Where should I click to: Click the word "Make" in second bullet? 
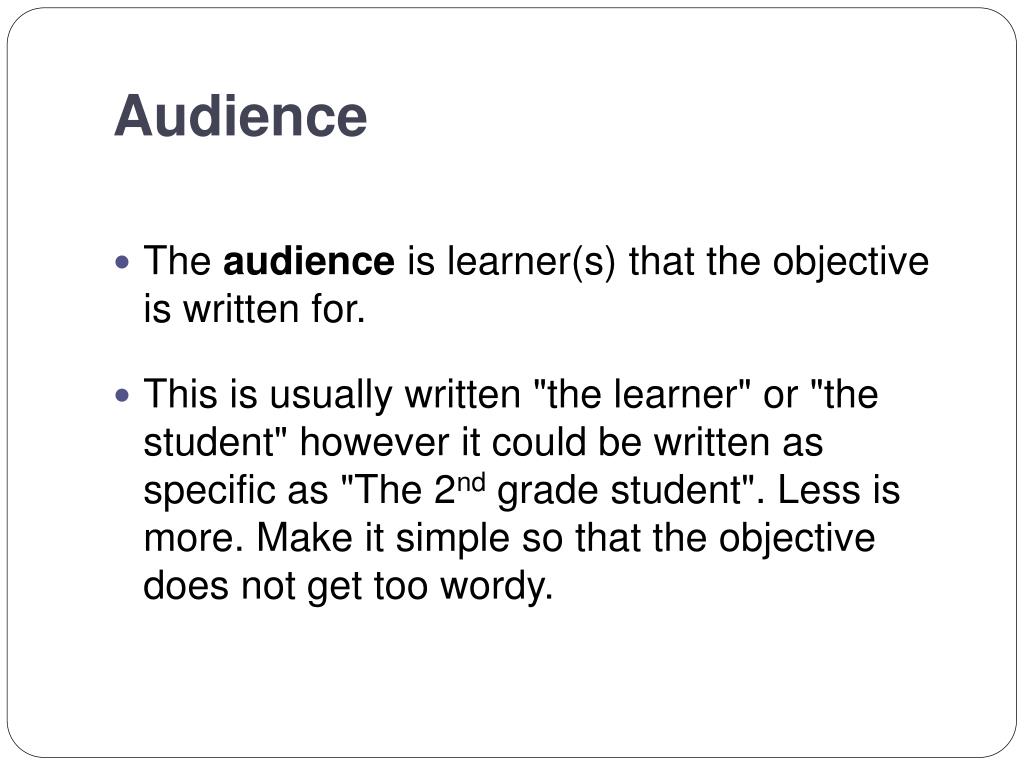(x=304, y=537)
